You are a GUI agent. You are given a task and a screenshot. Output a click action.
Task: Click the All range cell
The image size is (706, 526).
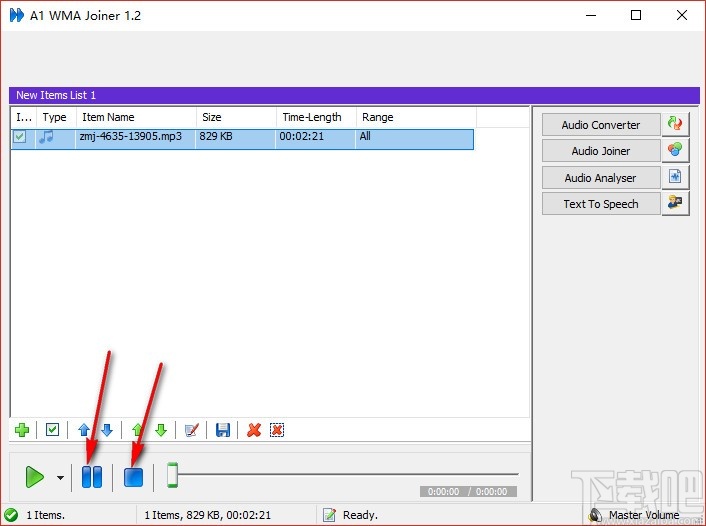tap(365, 136)
